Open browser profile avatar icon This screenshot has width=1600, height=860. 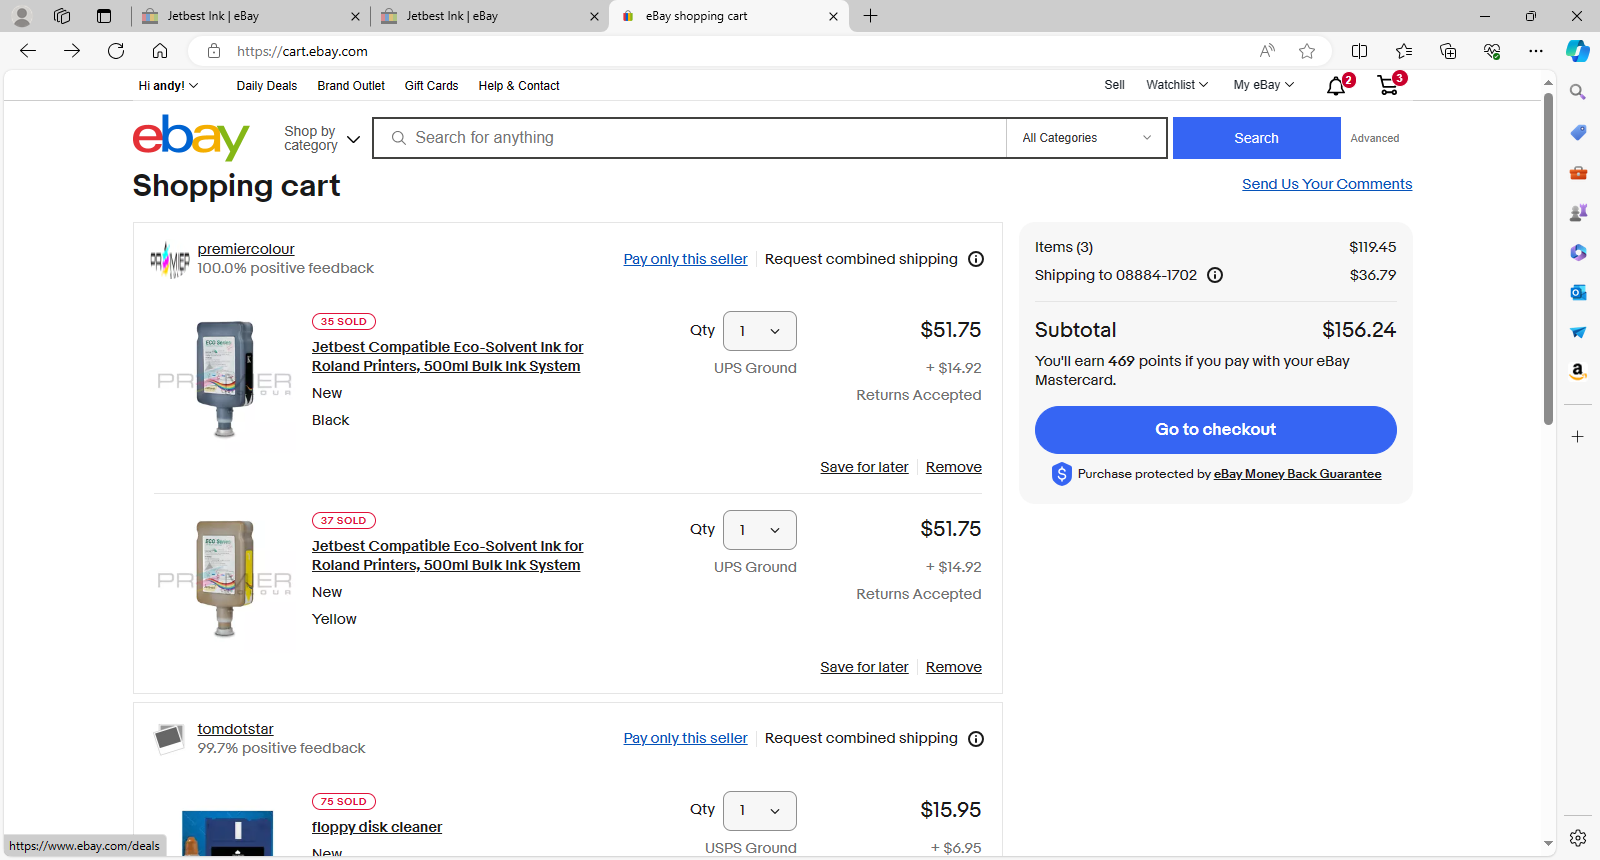point(22,16)
